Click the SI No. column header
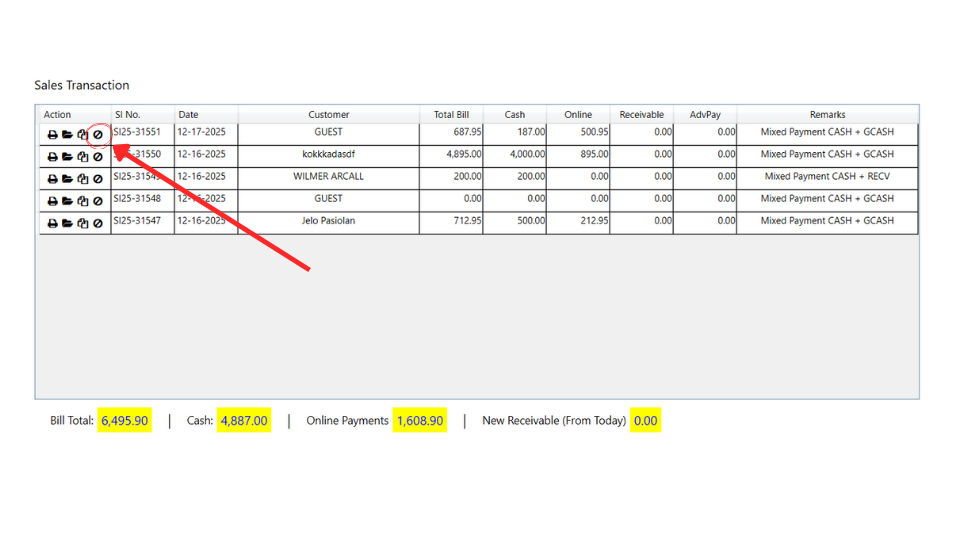Viewport: 960px width, 540px height. click(x=127, y=115)
